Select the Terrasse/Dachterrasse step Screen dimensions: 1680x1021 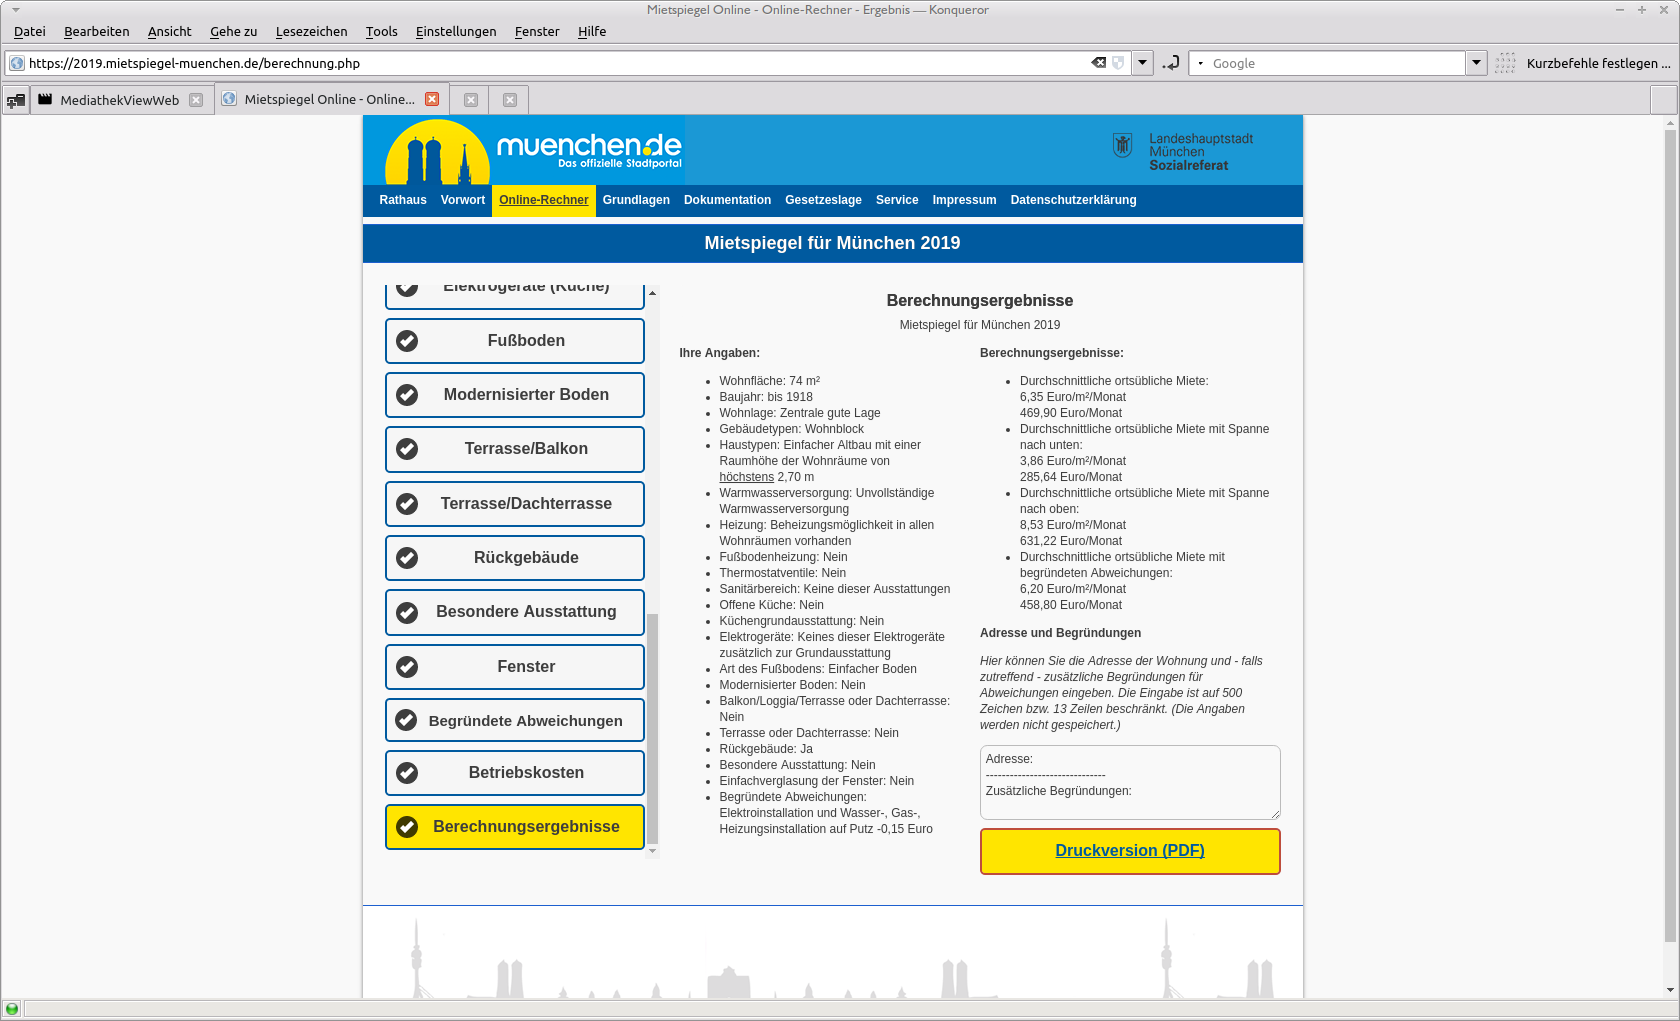[x=515, y=504]
